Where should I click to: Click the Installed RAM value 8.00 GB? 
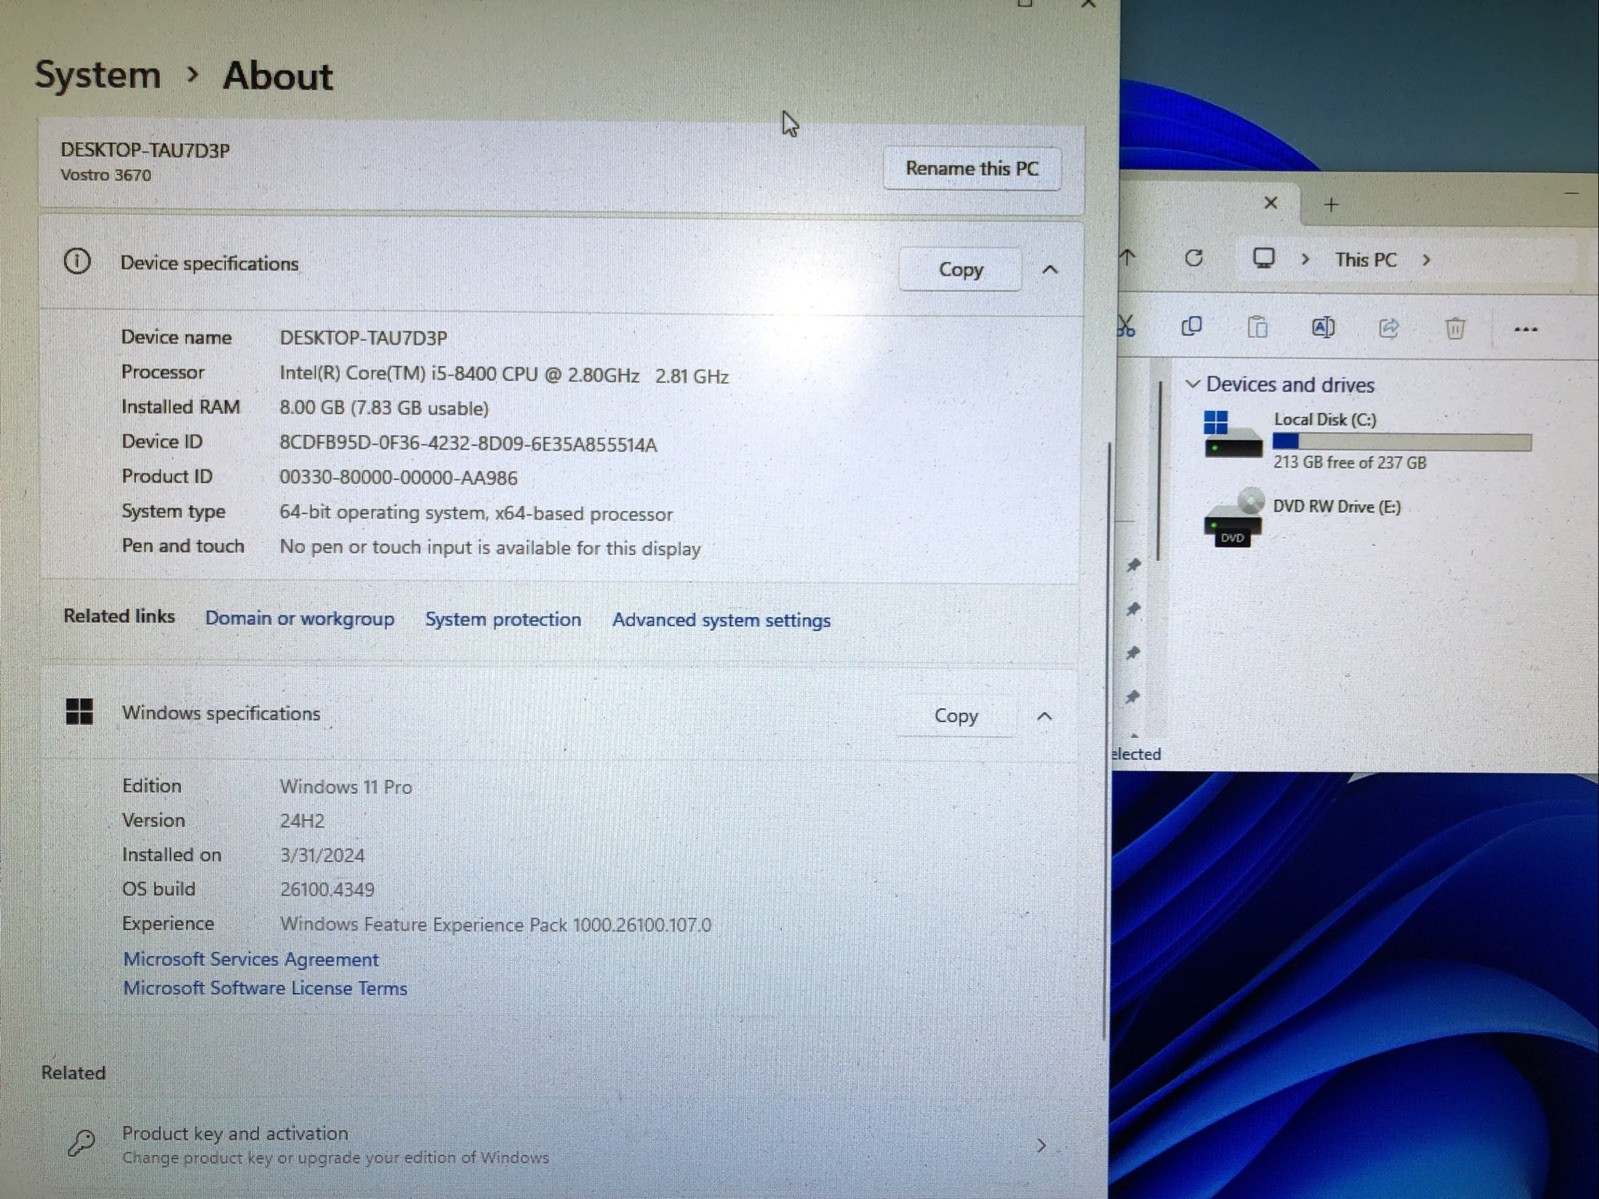point(384,408)
